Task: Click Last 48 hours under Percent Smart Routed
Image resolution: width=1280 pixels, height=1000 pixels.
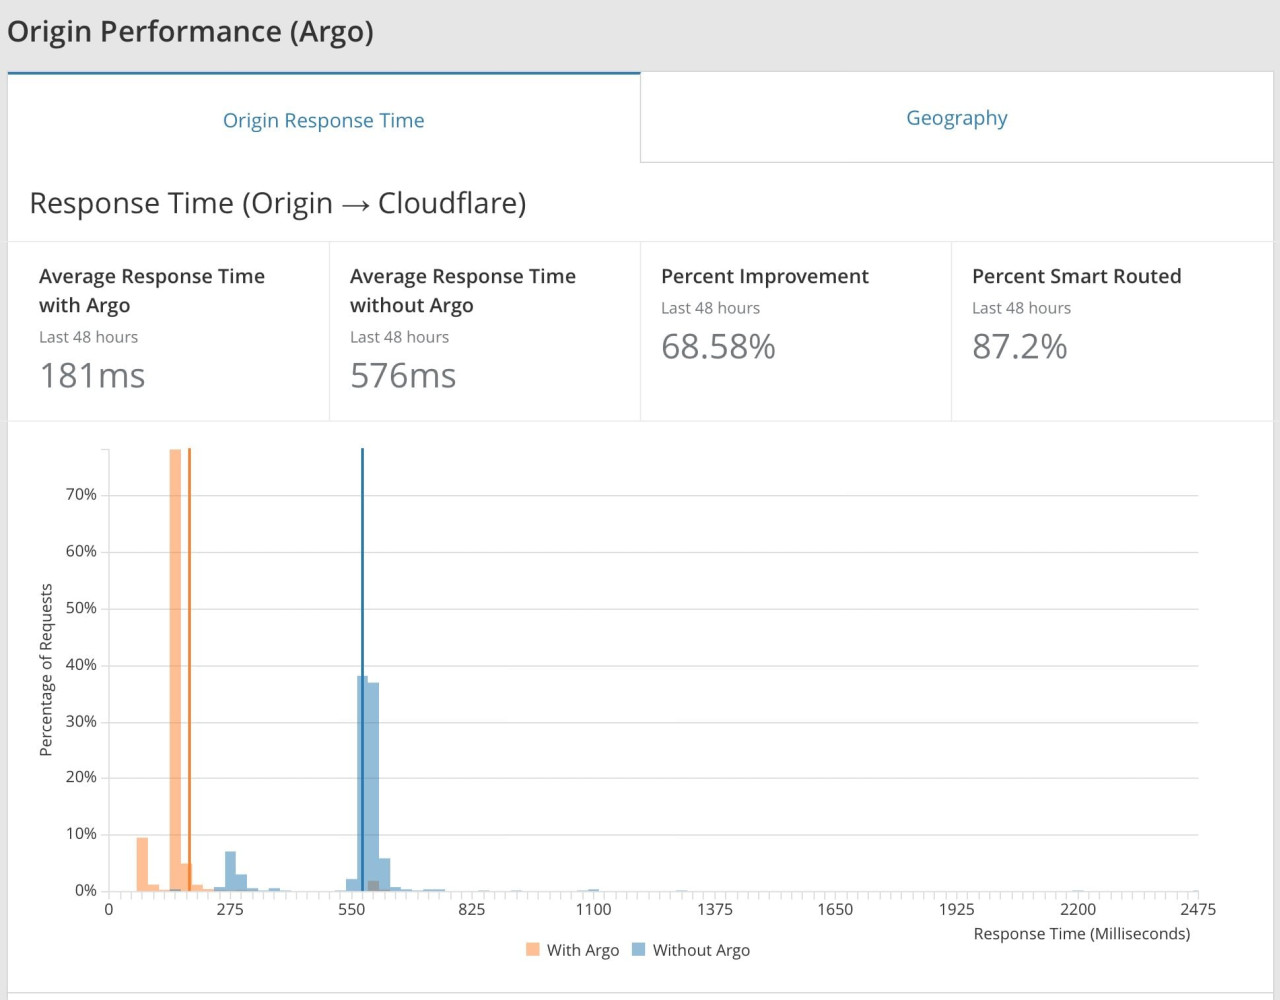Action: (x=1021, y=308)
